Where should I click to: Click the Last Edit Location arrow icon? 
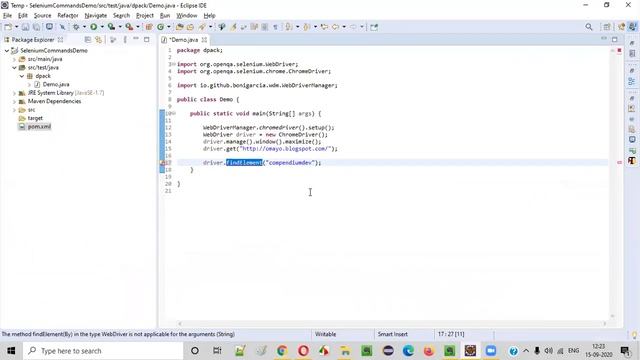[x=324, y=27]
